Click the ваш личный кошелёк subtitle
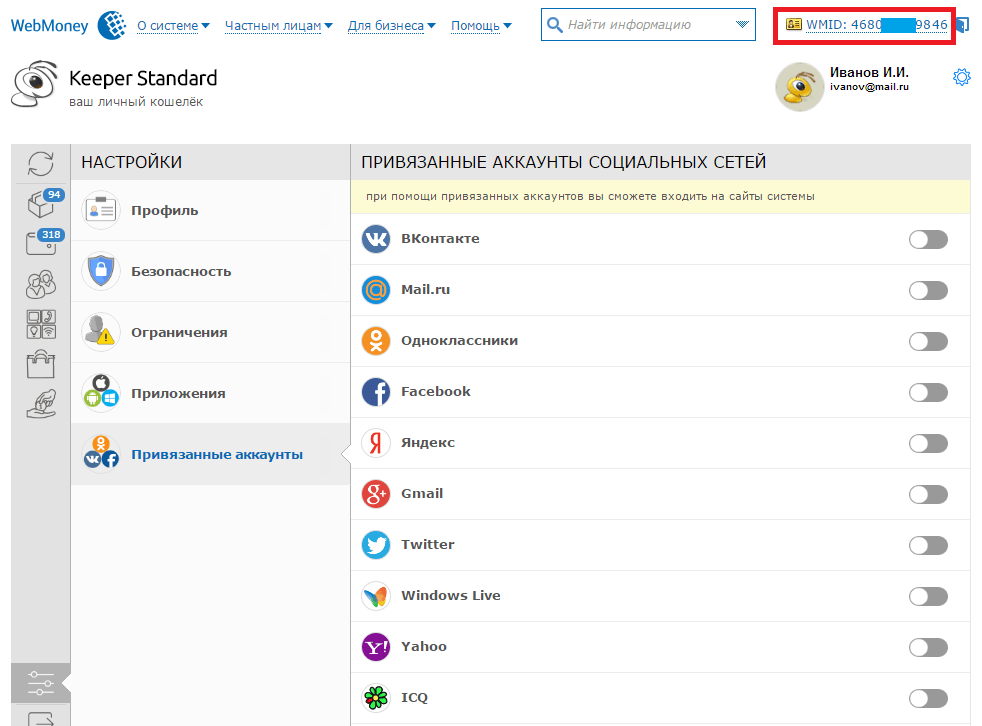982x726 pixels. [136, 101]
